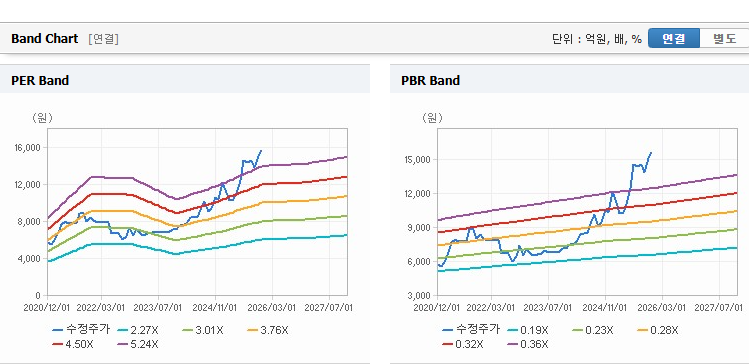Switch to the 별도 tab
Screen dimensions: 749x364
[x=724, y=39]
